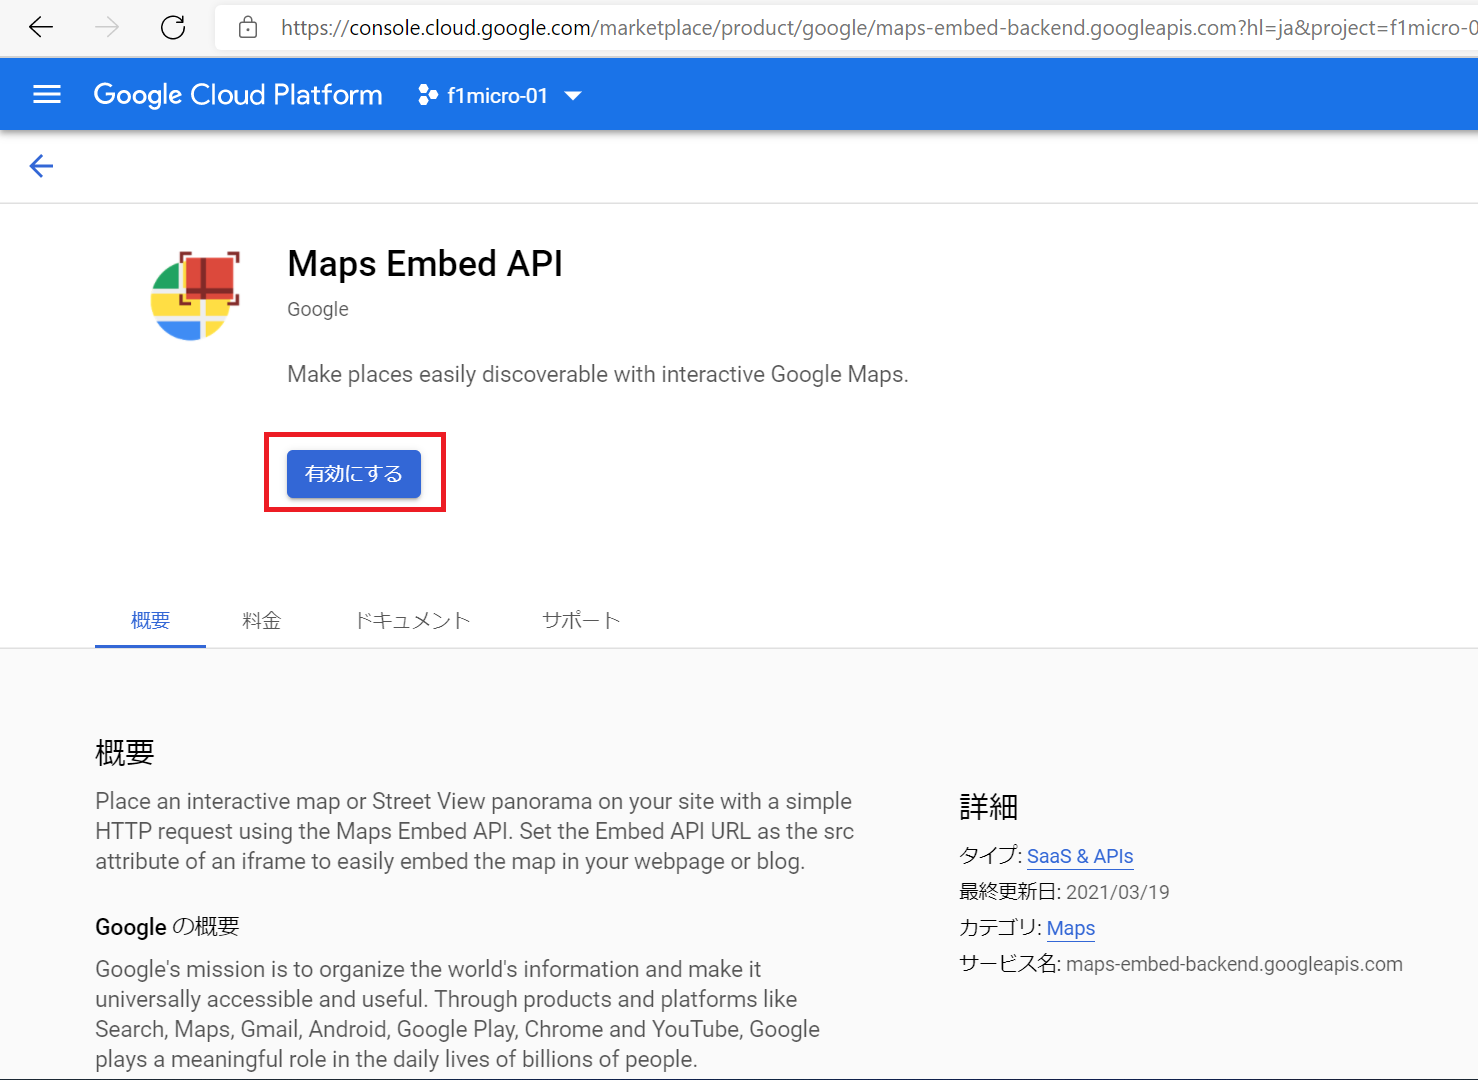
Task: Open the ドキュメント tab
Action: coord(413,620)
